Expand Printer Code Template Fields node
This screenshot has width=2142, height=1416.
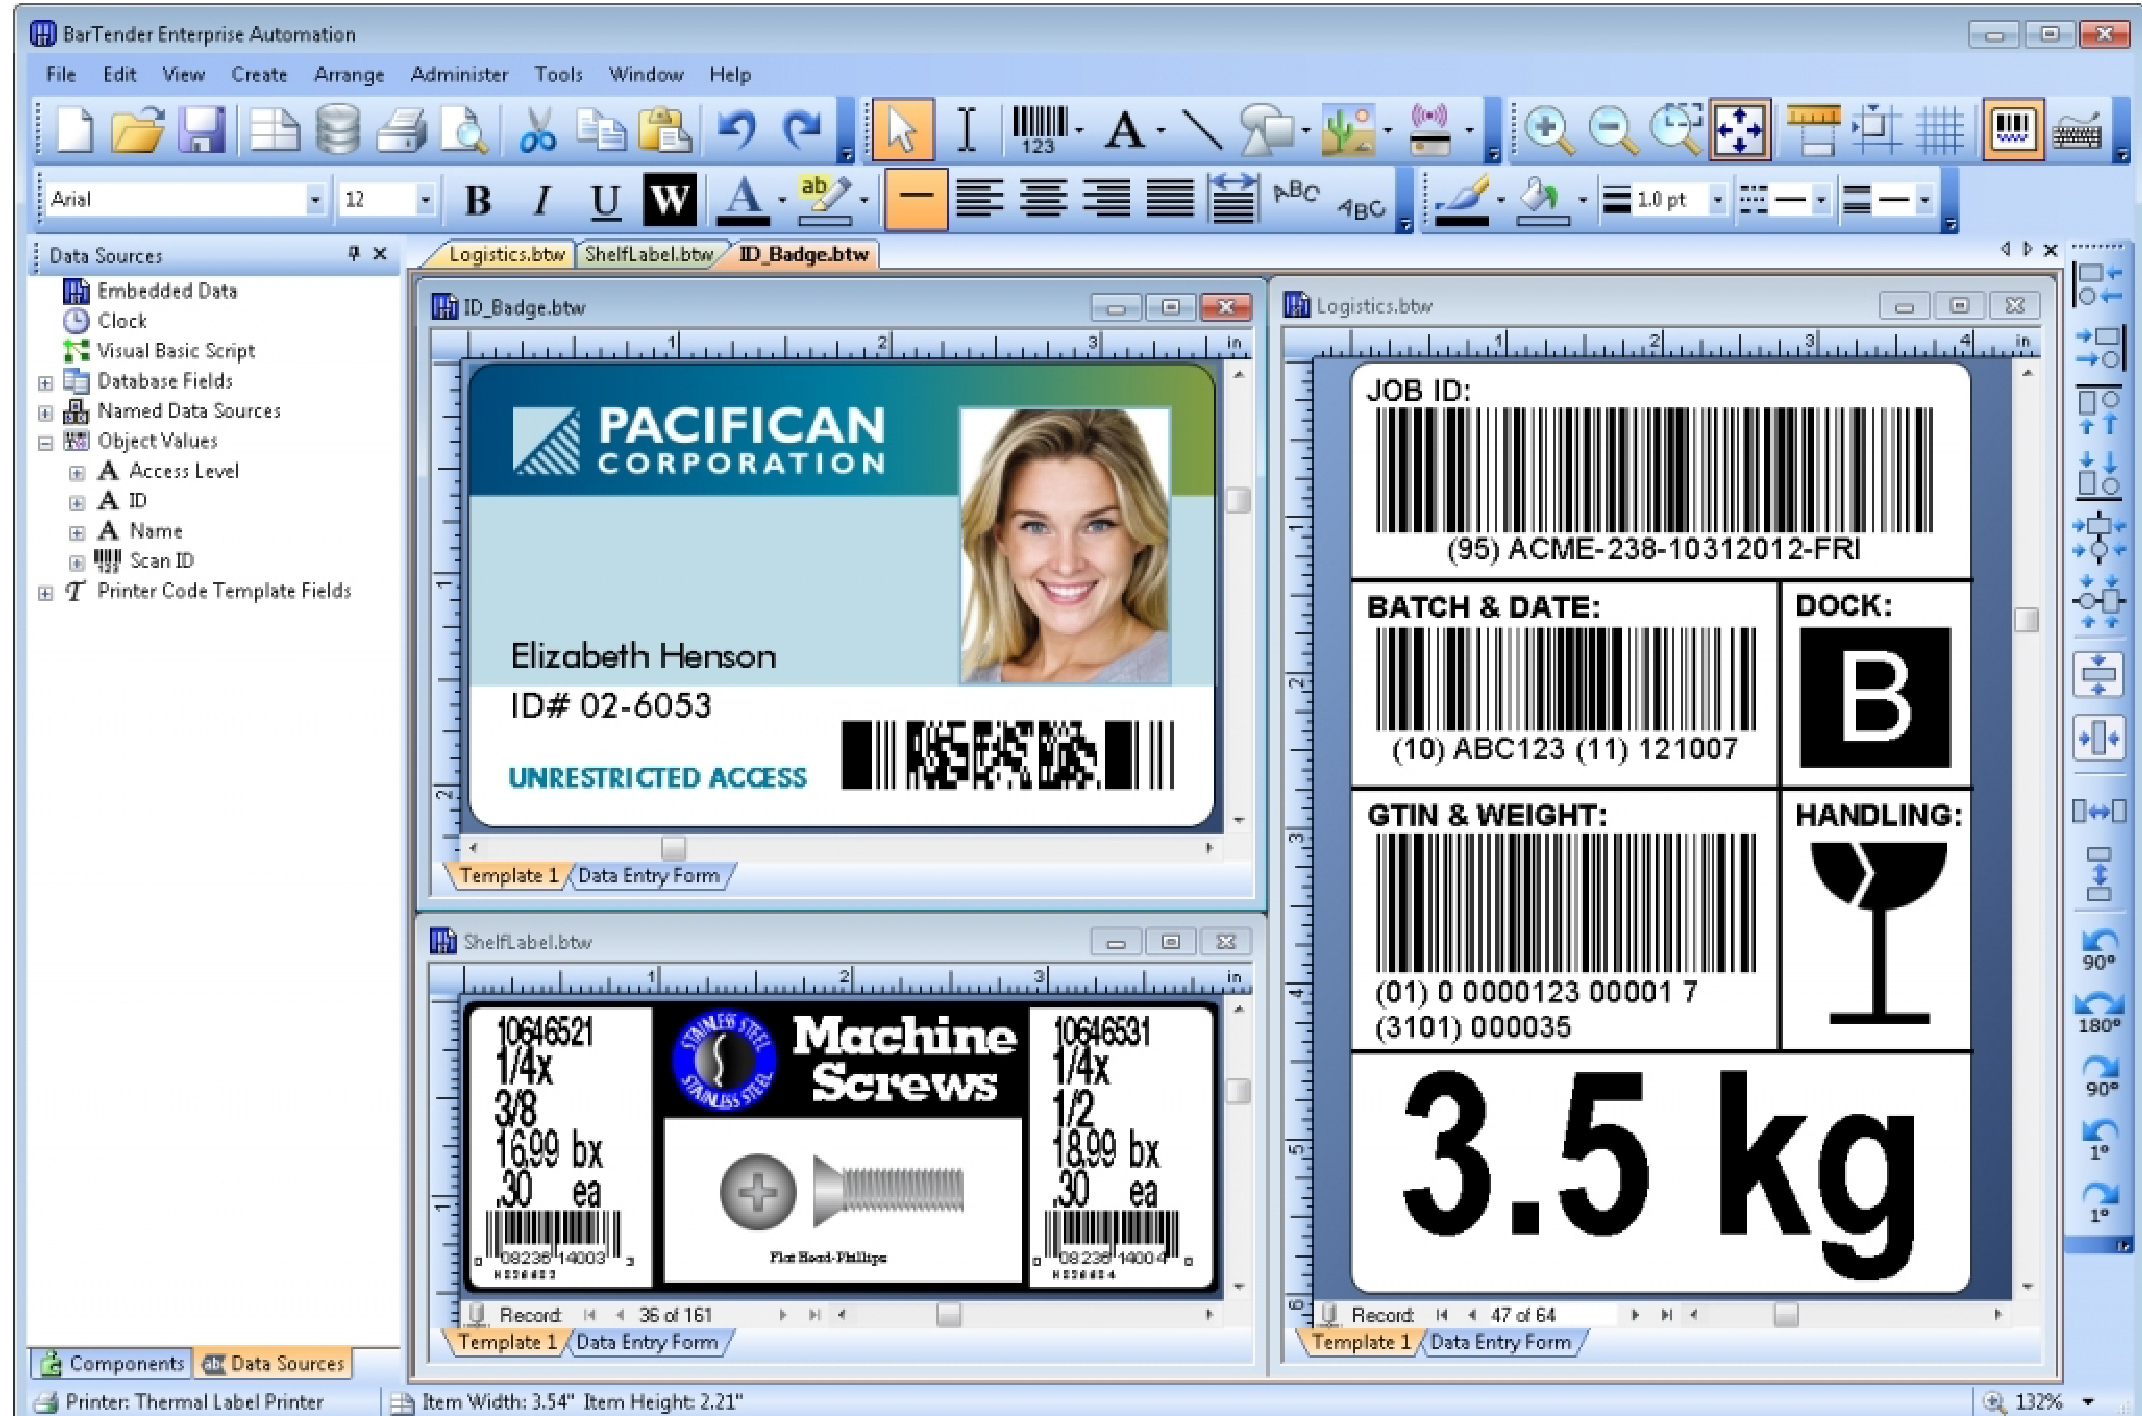click(45, 593)
